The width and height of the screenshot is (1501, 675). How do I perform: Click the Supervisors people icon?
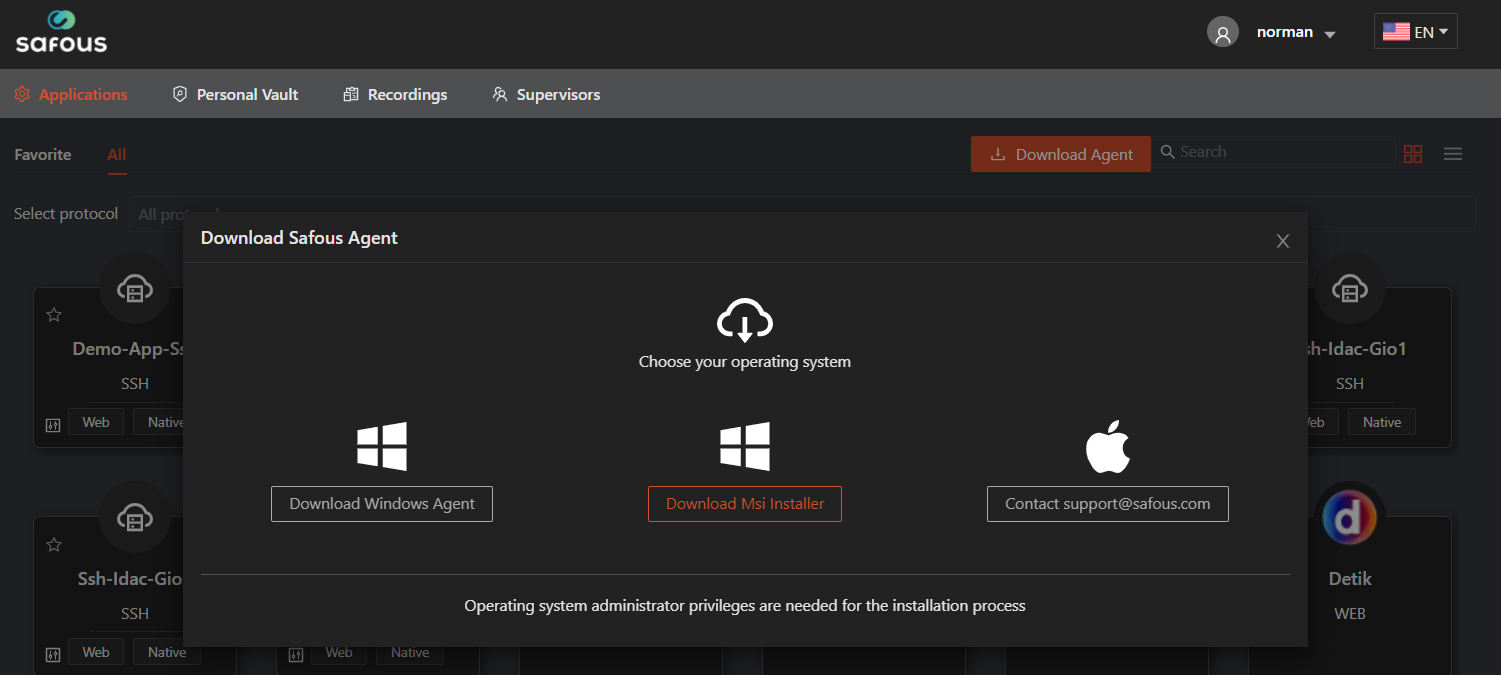pyautogui.click(x=500, y=94)
